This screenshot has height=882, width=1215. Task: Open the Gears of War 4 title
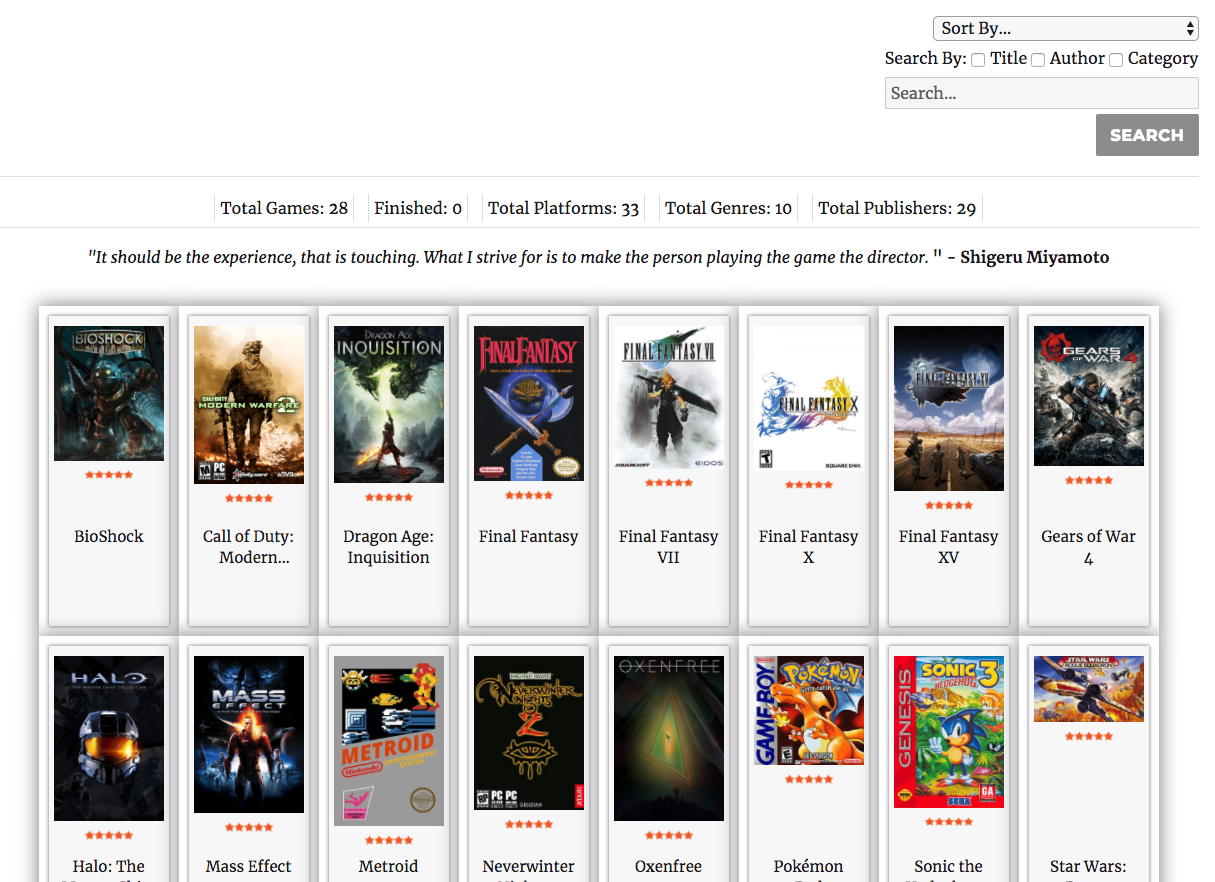pyautogui.click(x=1089, y=547)
